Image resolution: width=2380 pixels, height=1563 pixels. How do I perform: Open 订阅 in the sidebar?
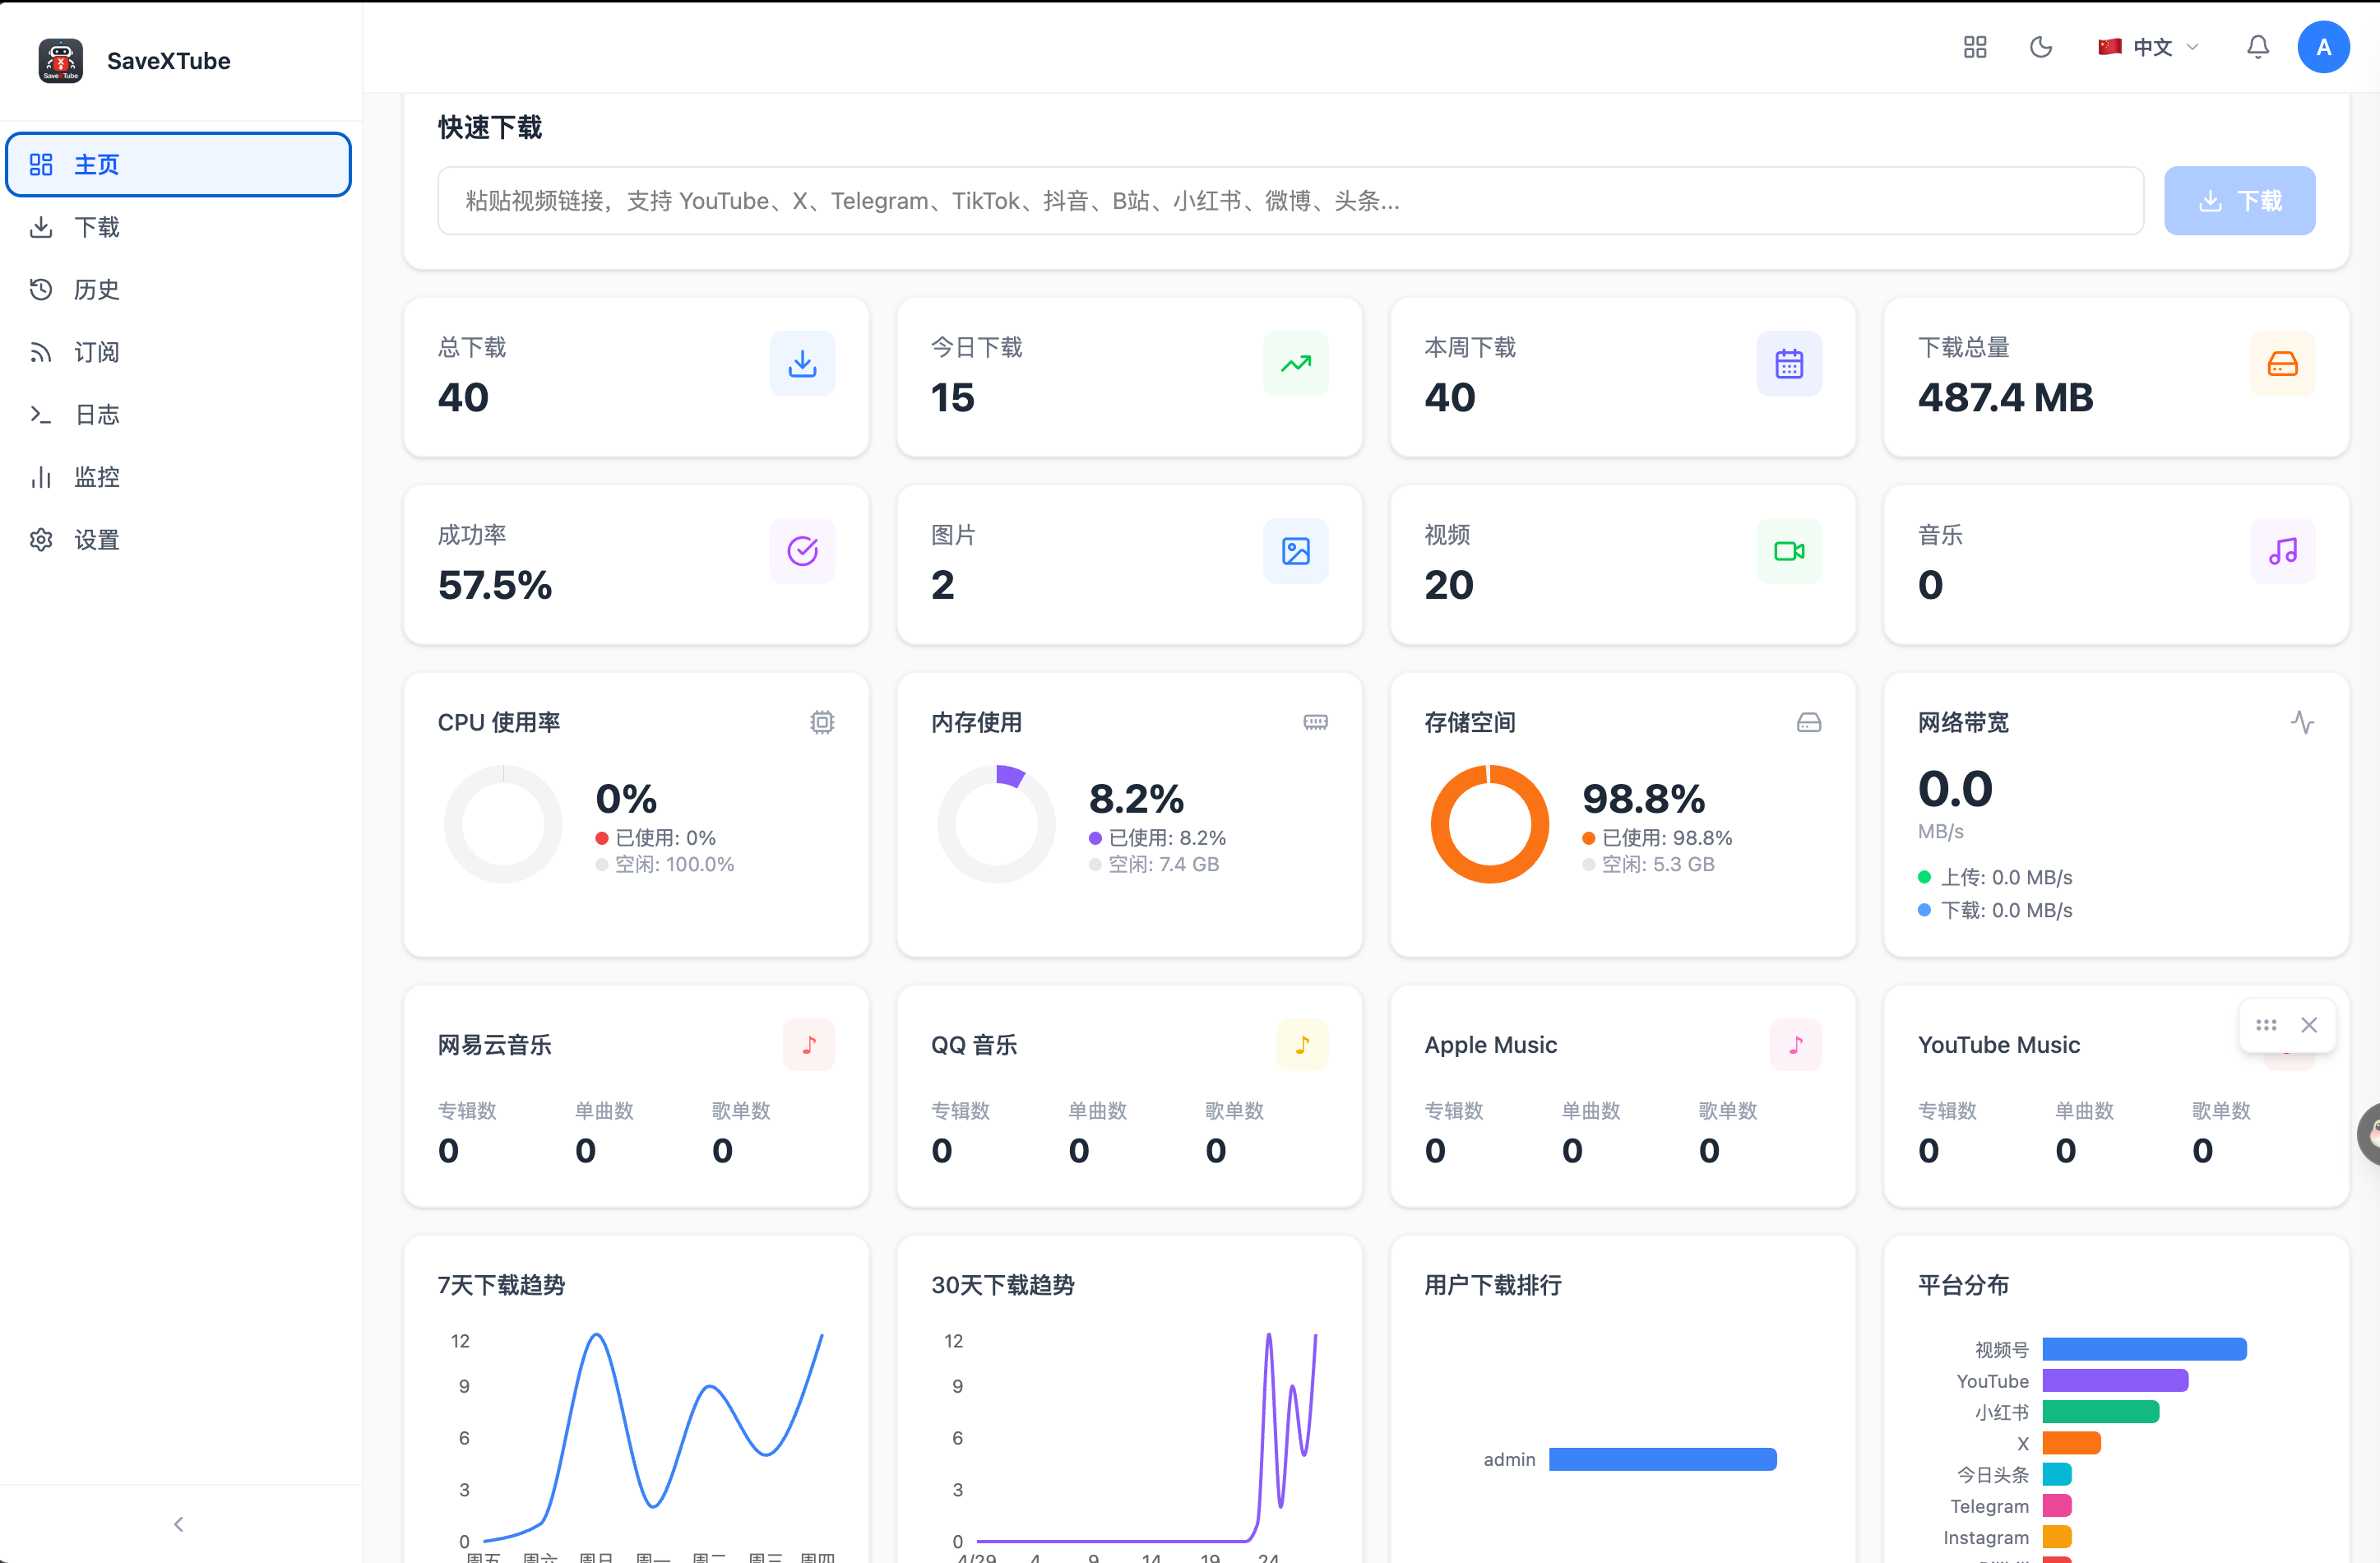coord(179,352)
